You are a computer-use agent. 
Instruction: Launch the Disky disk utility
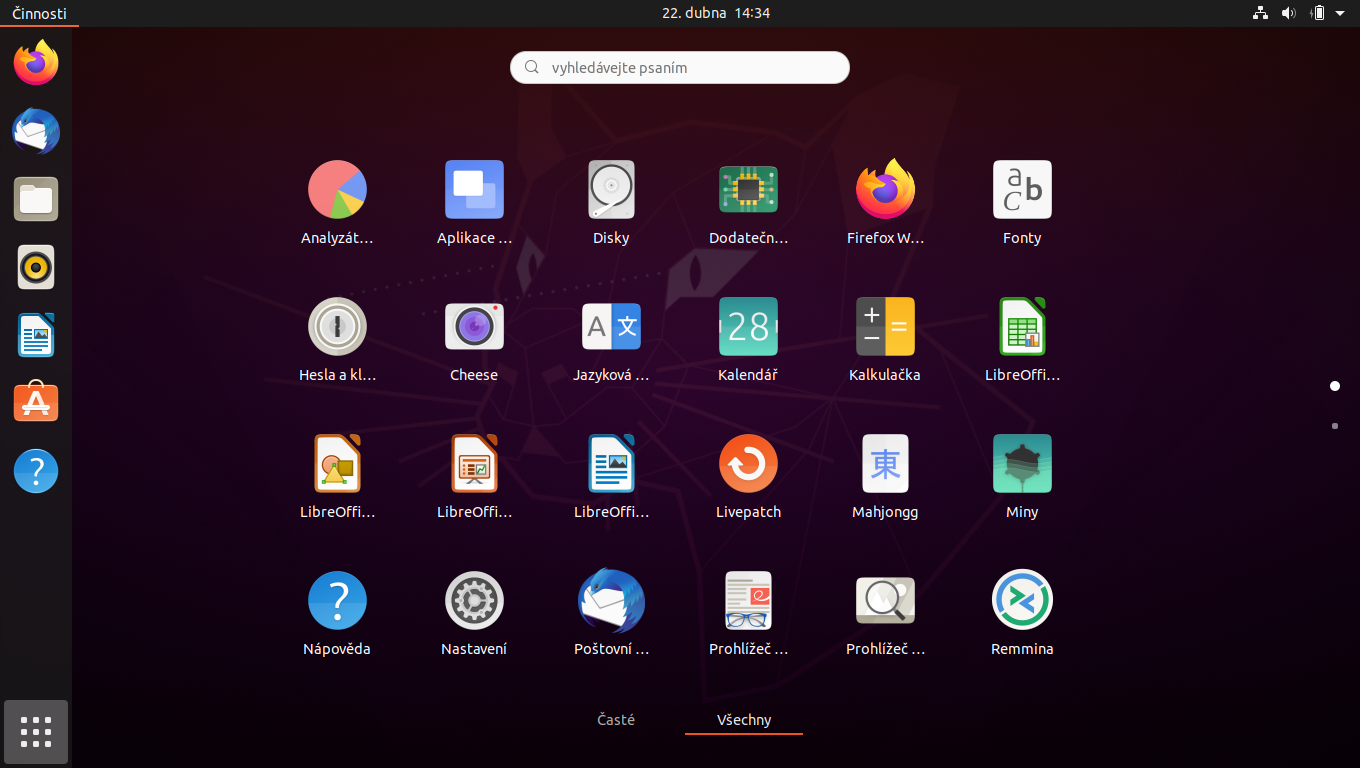coord(611,189)
